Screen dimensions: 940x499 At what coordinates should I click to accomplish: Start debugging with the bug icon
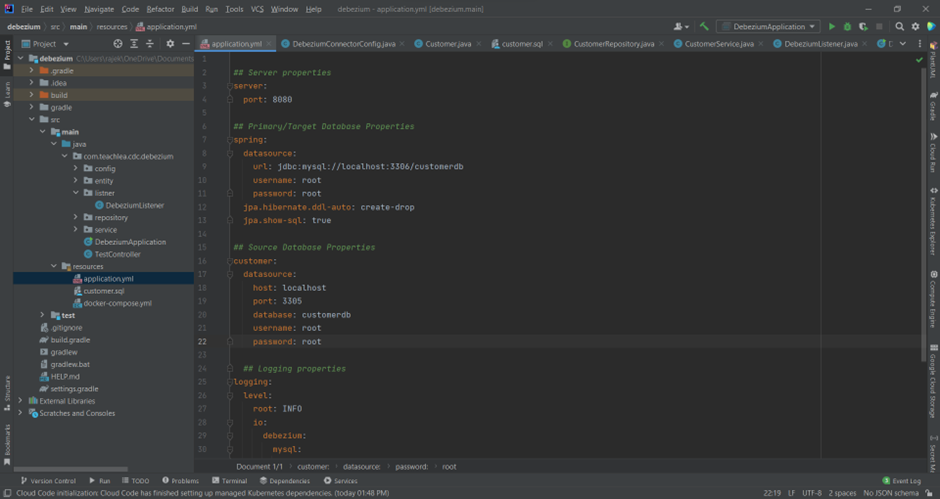(x=847, y=26)
